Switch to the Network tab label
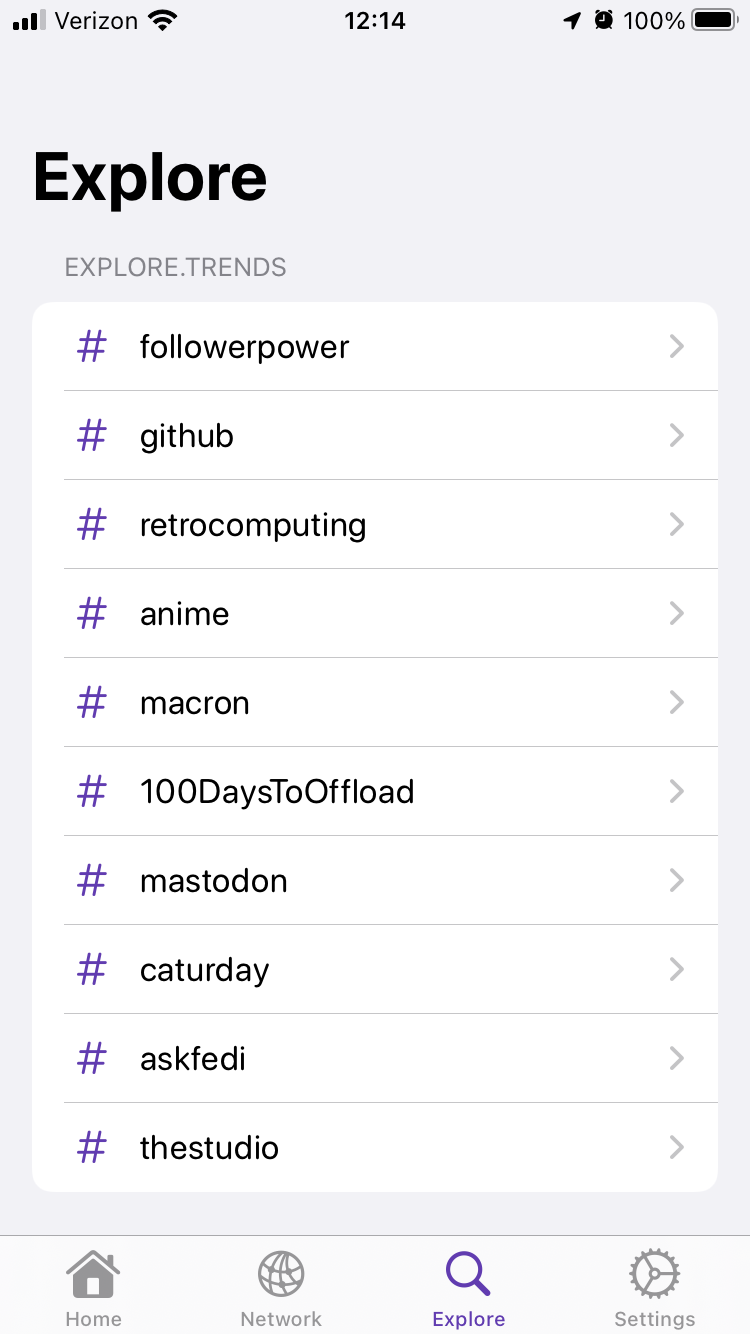 [x=281, y=1319]
